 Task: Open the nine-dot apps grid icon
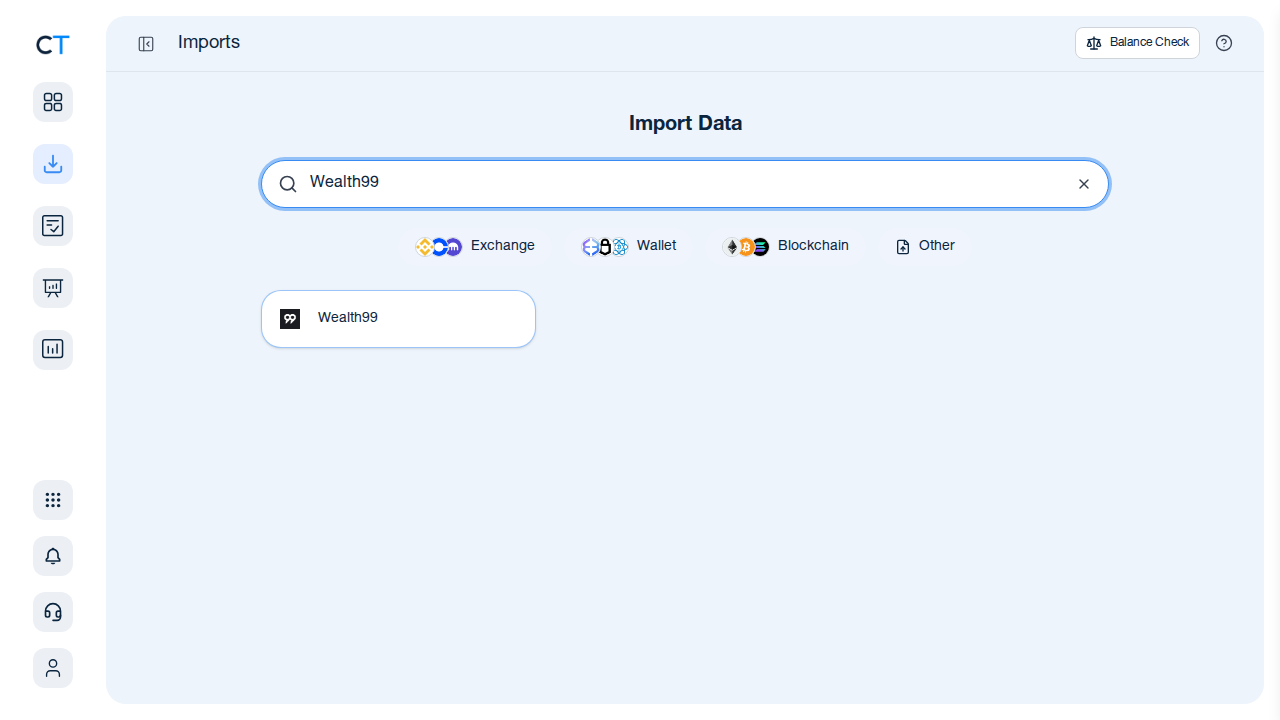[x=53, y=500]
